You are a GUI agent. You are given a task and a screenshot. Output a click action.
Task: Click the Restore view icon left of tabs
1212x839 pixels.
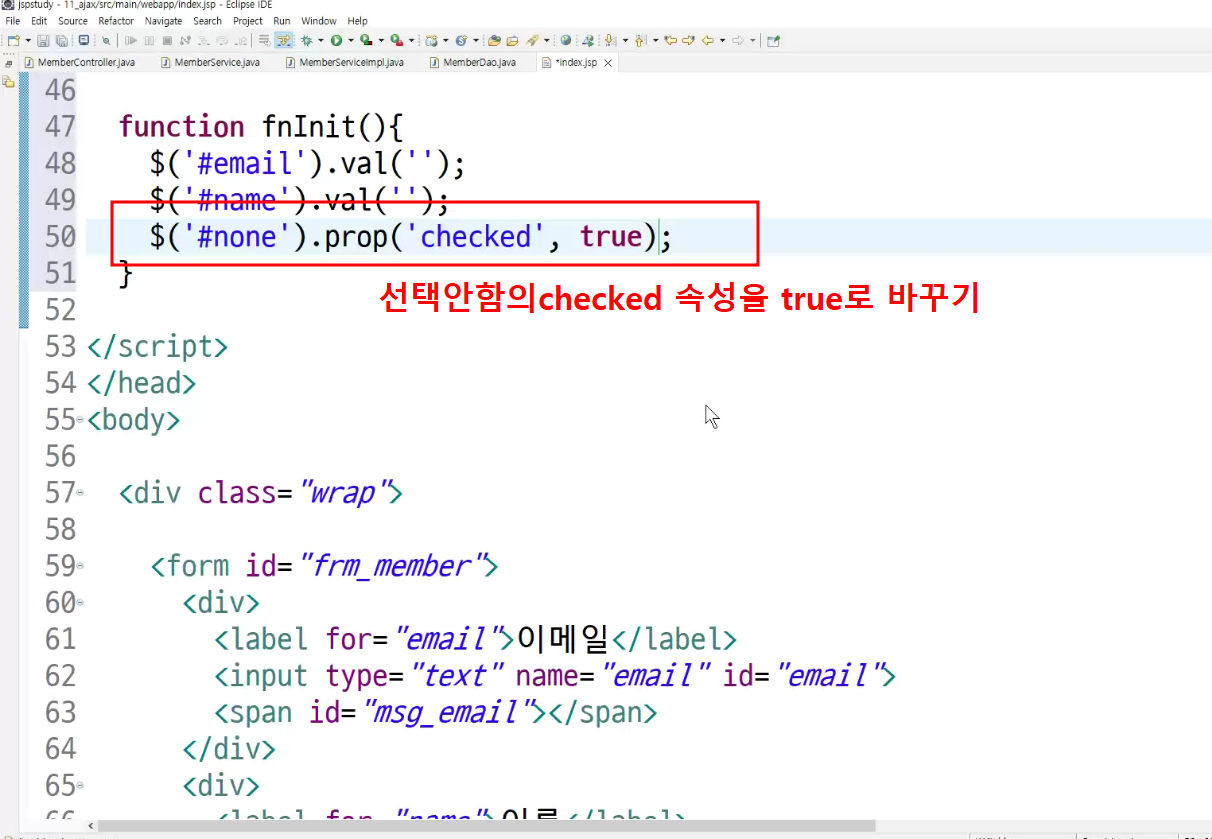coord(8,63)
